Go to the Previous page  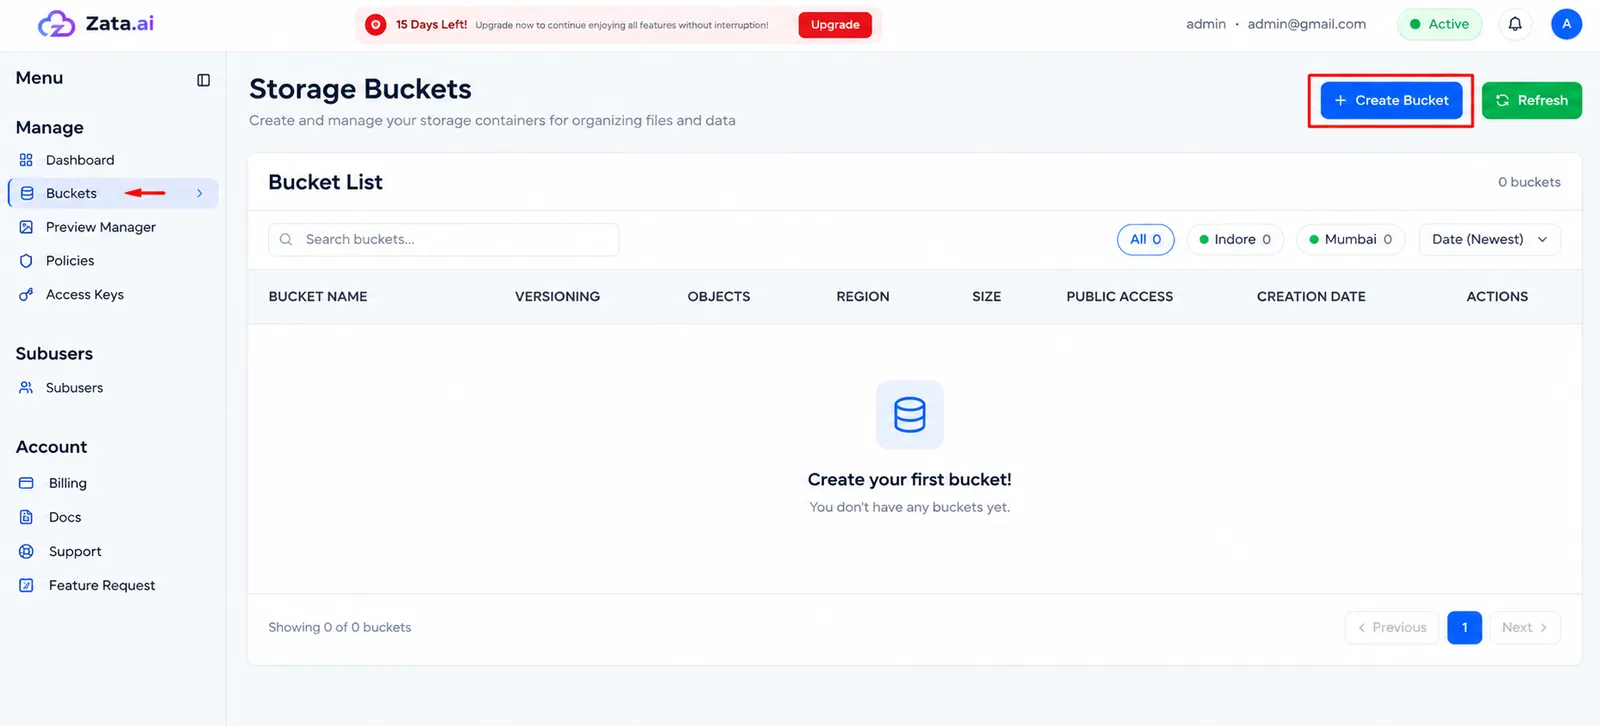(1391, 627)
